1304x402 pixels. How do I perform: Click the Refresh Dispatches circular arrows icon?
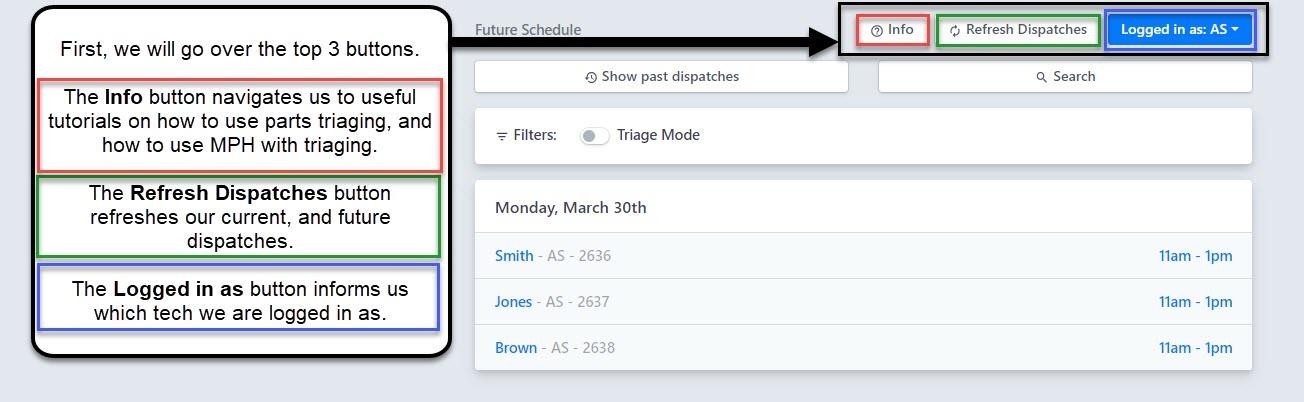(x=955, y=31)
